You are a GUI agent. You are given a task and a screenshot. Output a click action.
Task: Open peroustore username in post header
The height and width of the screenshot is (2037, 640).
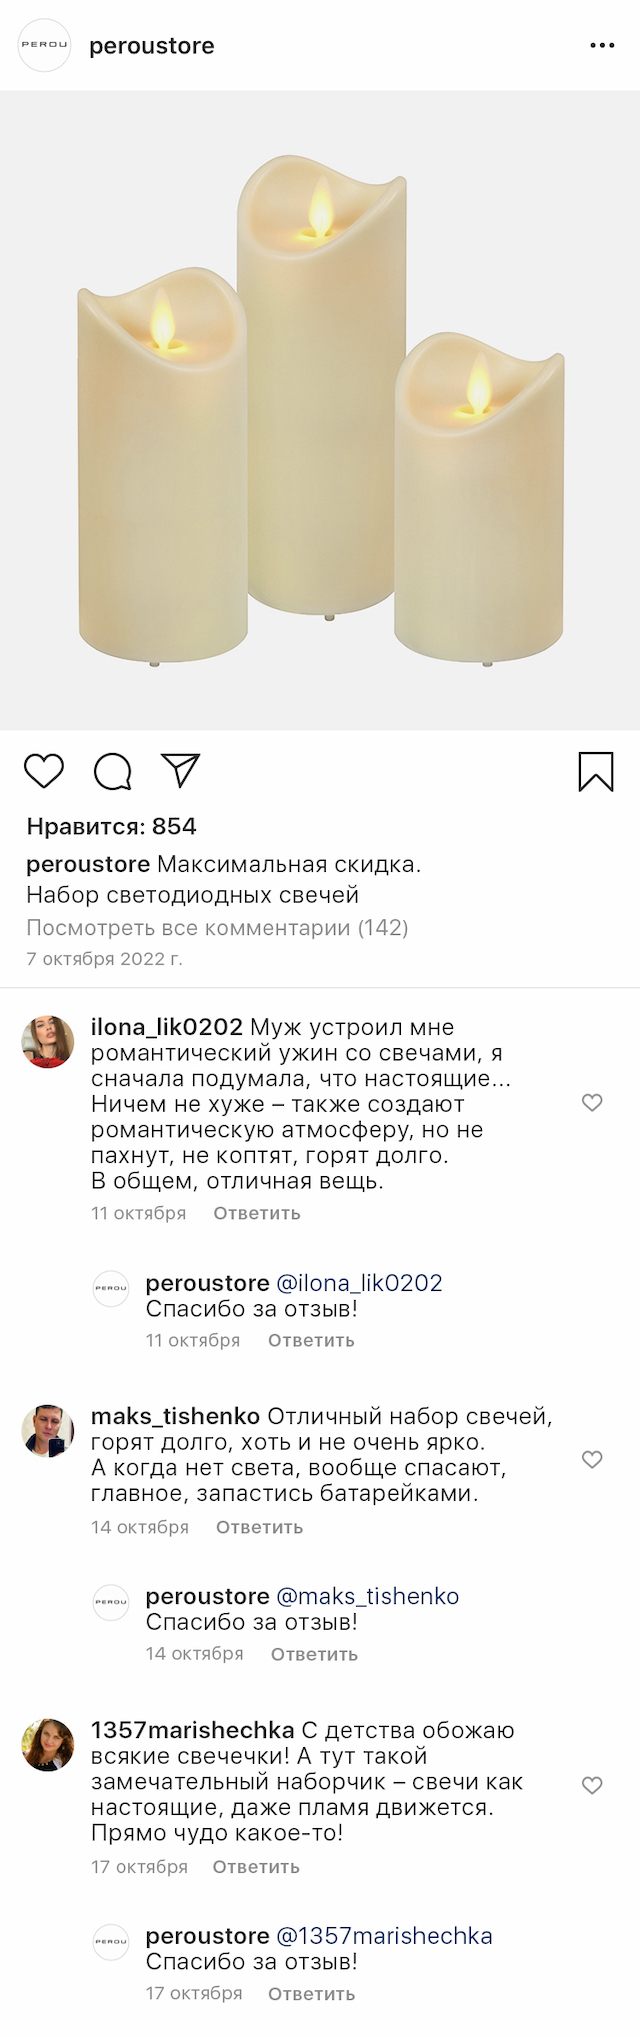[152, 46]
